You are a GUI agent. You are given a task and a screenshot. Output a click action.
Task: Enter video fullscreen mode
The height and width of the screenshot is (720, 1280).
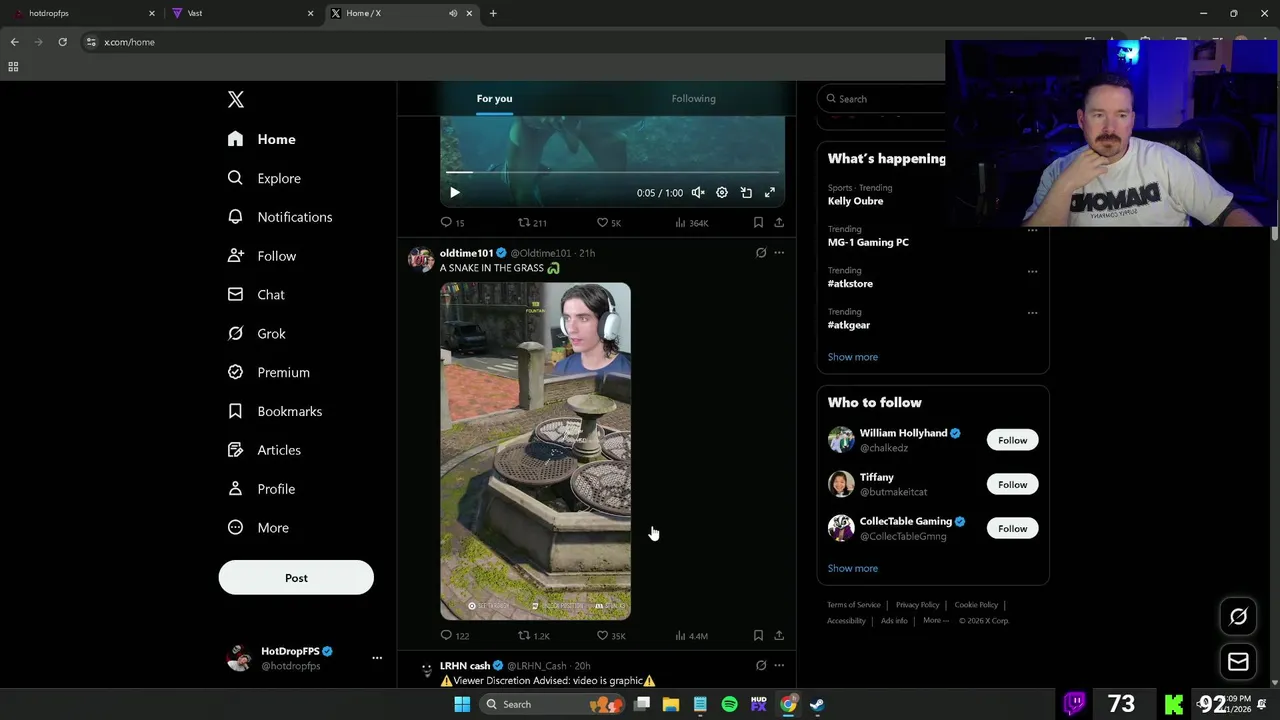pyautogui.click(x=770, y=193)
